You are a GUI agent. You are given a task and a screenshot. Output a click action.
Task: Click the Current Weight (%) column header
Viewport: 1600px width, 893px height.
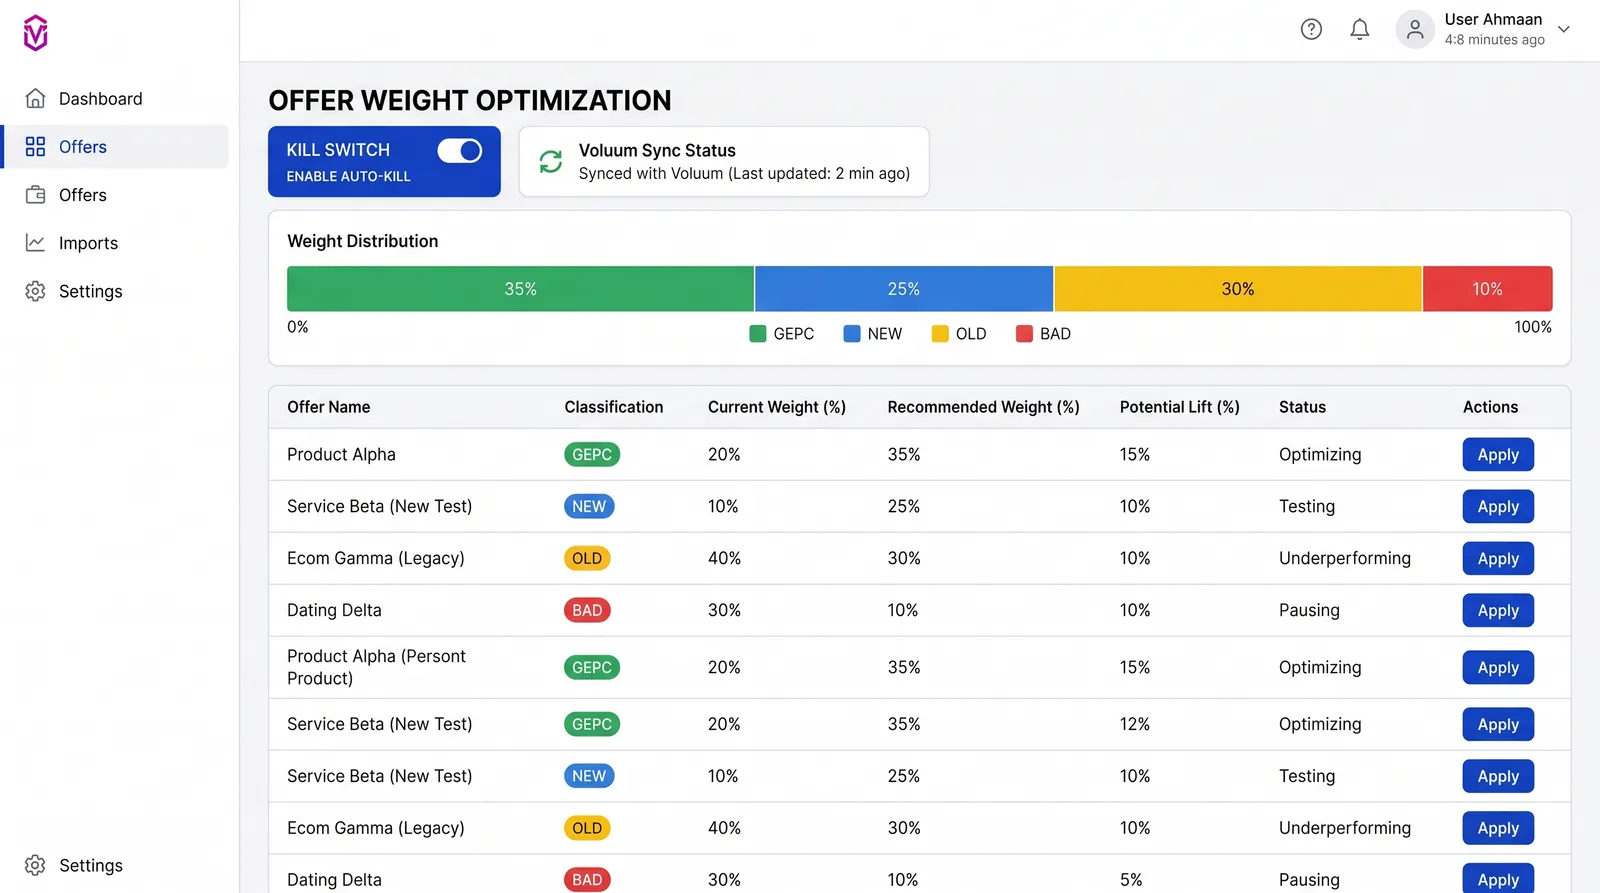pyautogui.click(x=777, y=407)
